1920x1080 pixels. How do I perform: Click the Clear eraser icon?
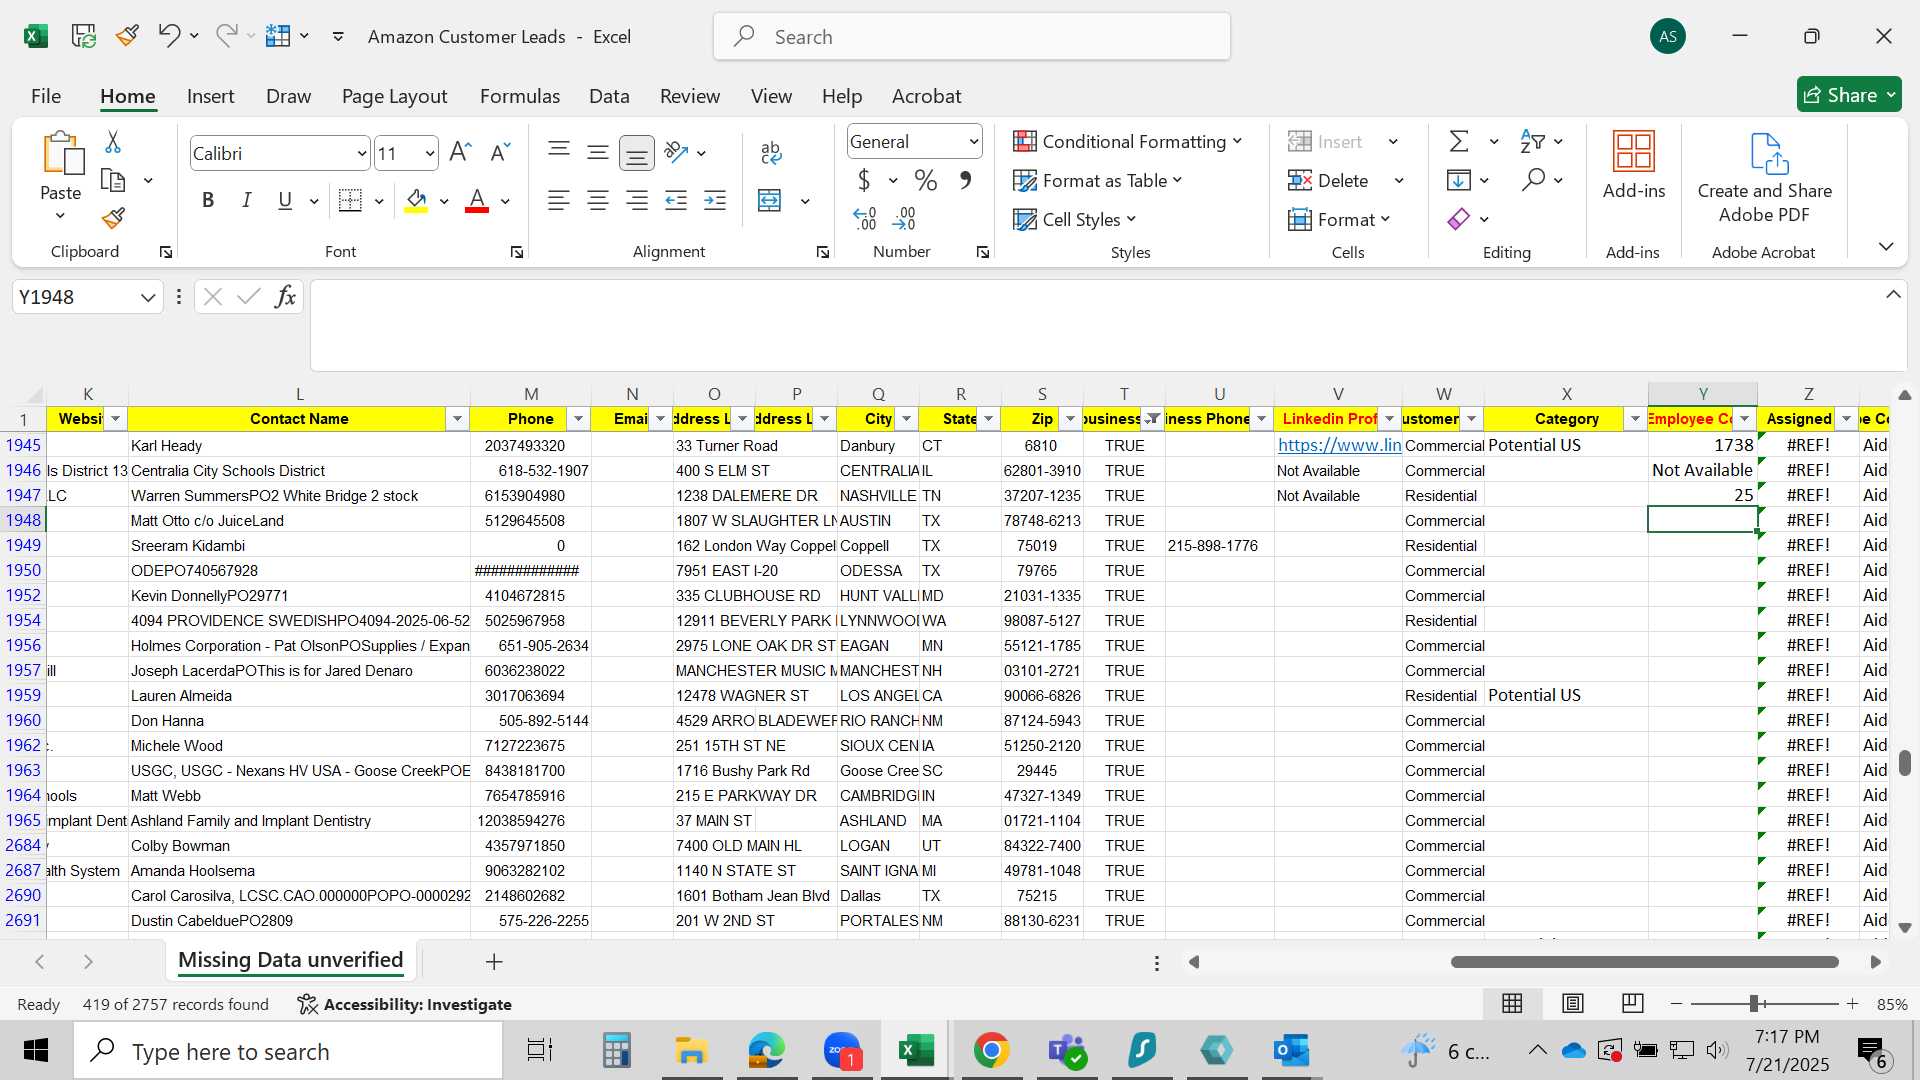coord(1459,219)
